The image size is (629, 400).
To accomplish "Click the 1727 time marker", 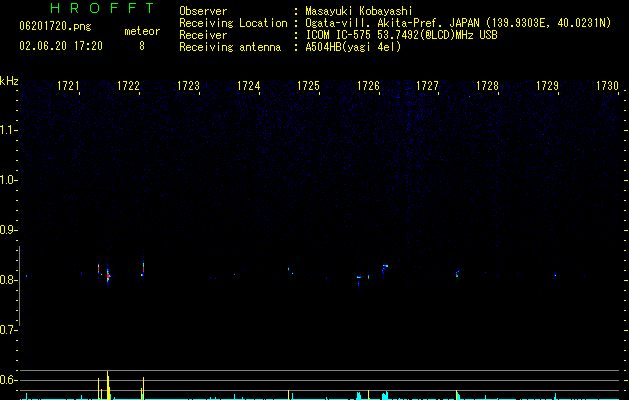I will tap(428, 86).
